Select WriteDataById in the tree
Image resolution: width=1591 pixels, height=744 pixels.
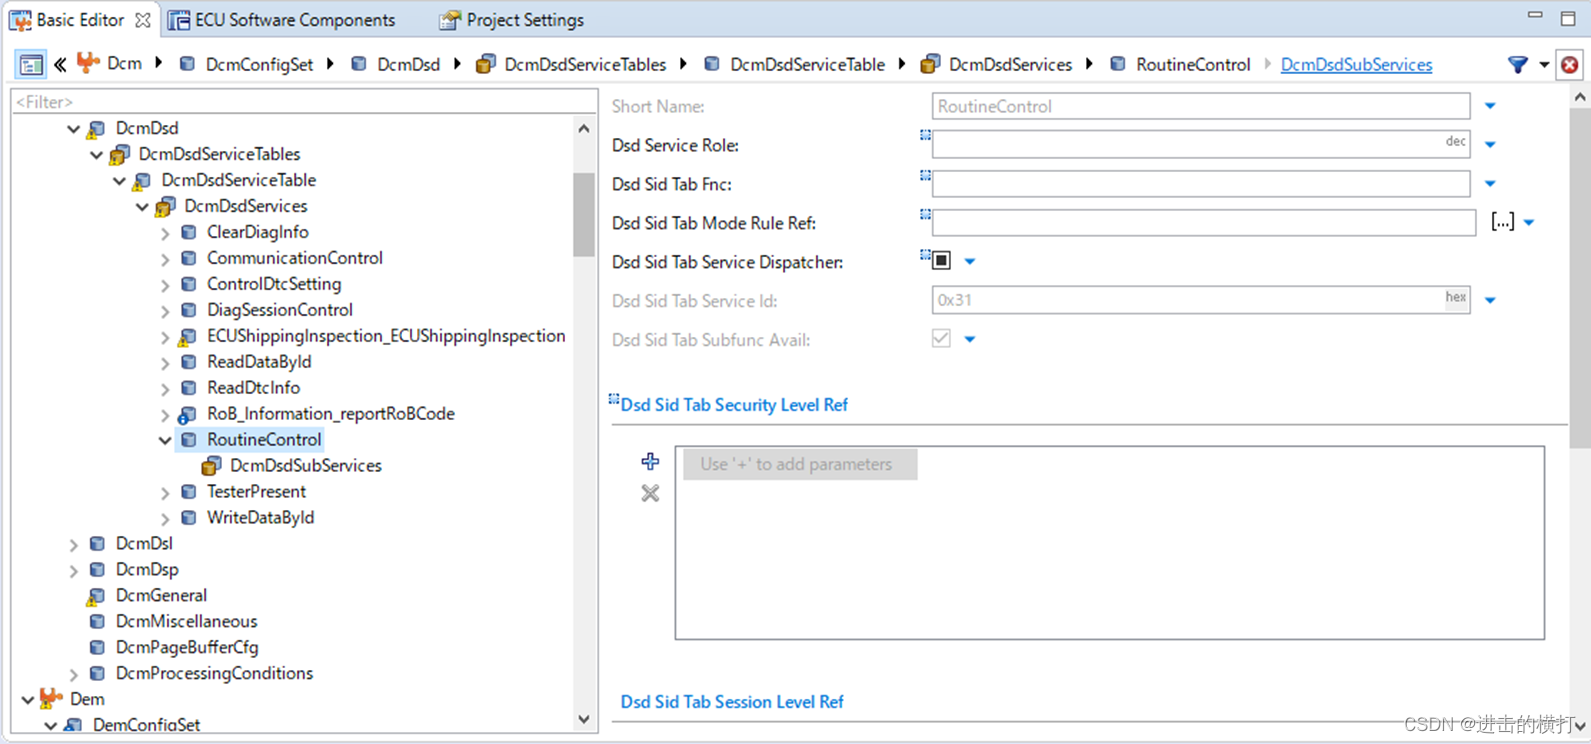(260, 518)
